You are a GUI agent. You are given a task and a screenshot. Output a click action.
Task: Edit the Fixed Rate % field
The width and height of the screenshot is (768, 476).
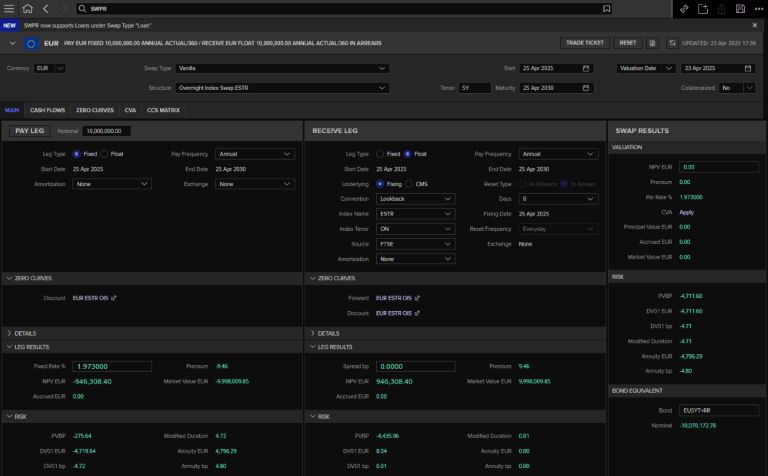112,366
